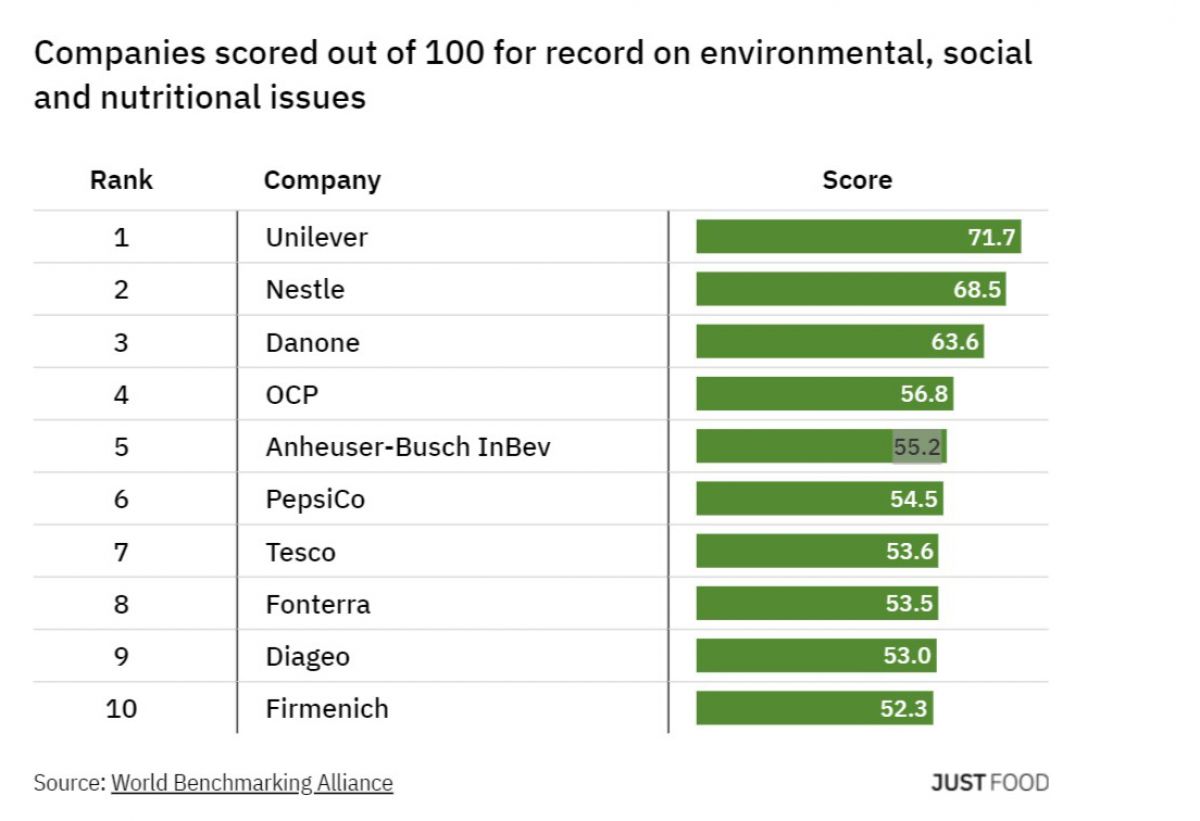Select the Tesco 53.6 score bar

click(816, 552)
